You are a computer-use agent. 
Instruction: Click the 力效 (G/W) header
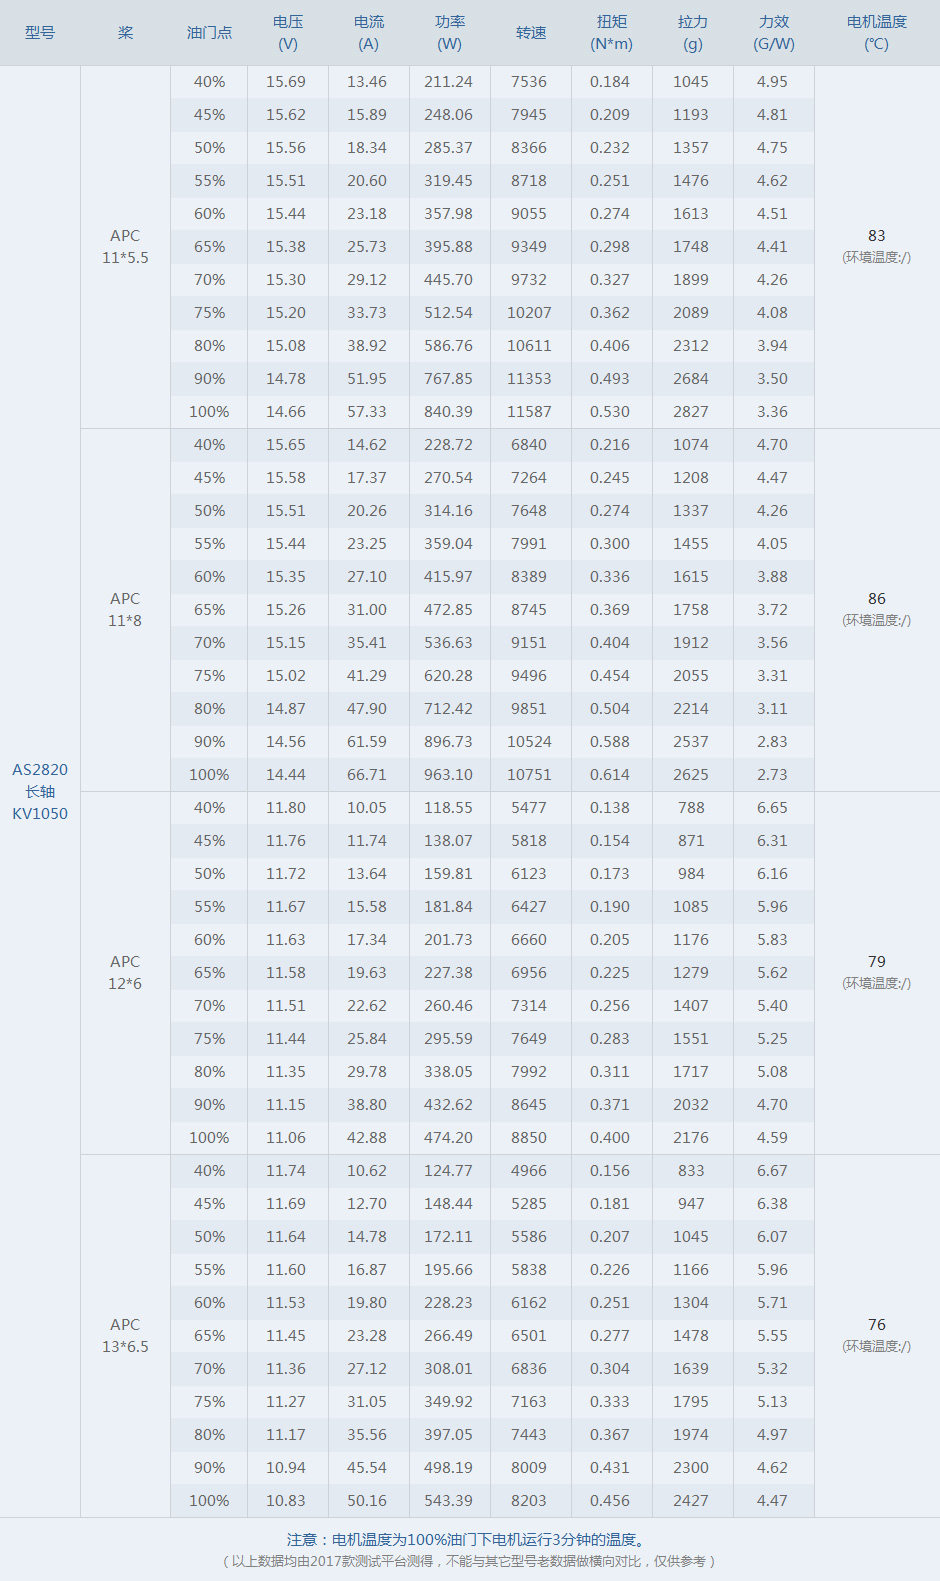[x=774, y=33]
